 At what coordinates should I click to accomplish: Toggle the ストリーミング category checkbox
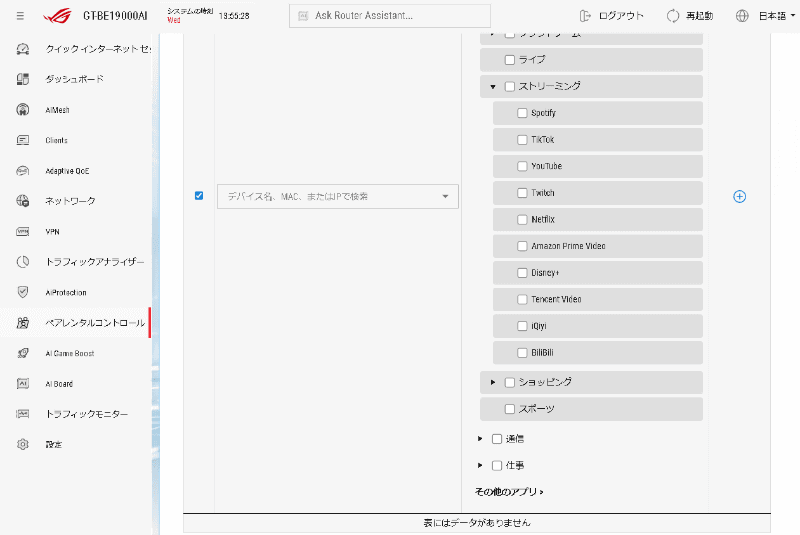509,86
